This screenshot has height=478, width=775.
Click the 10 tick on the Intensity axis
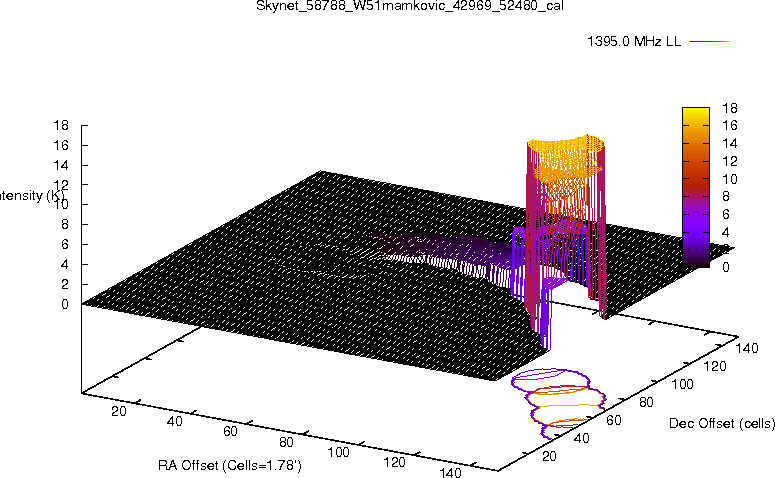[x=61, y=204]
